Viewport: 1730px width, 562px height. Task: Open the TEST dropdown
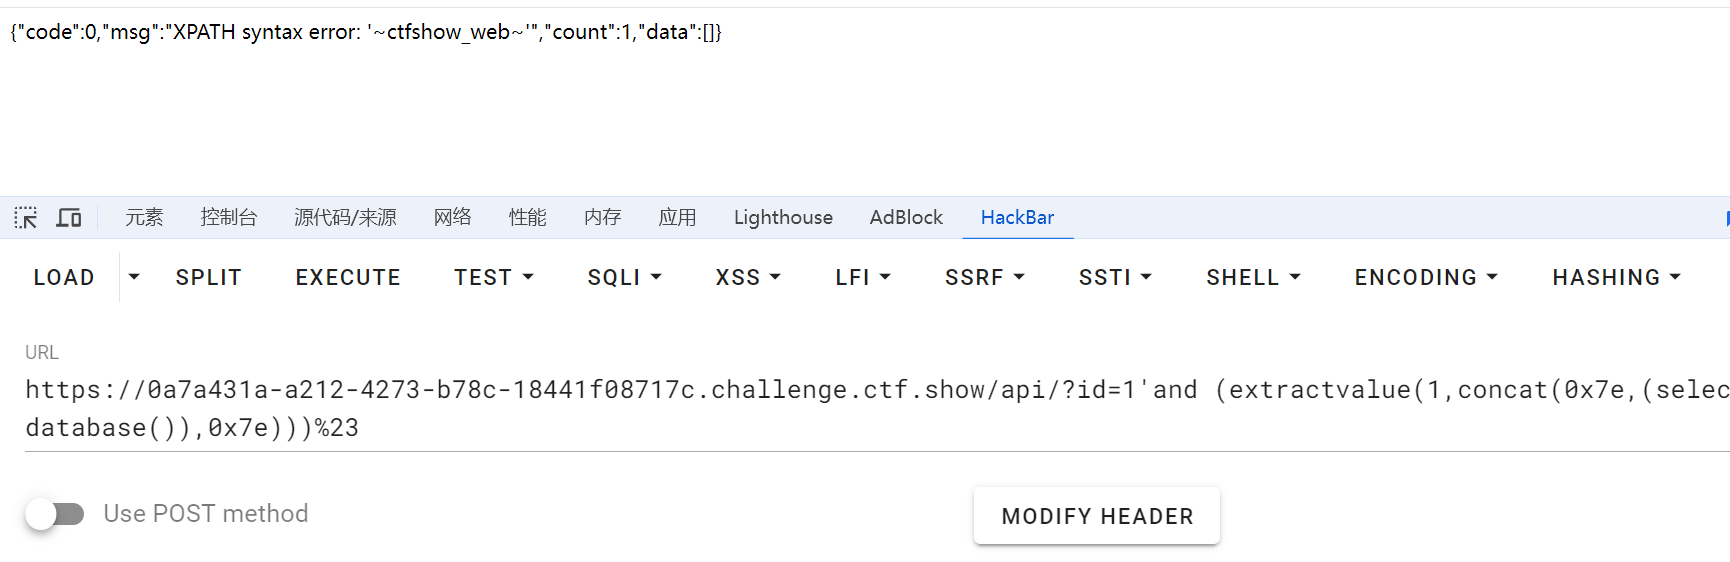(493, 277)
